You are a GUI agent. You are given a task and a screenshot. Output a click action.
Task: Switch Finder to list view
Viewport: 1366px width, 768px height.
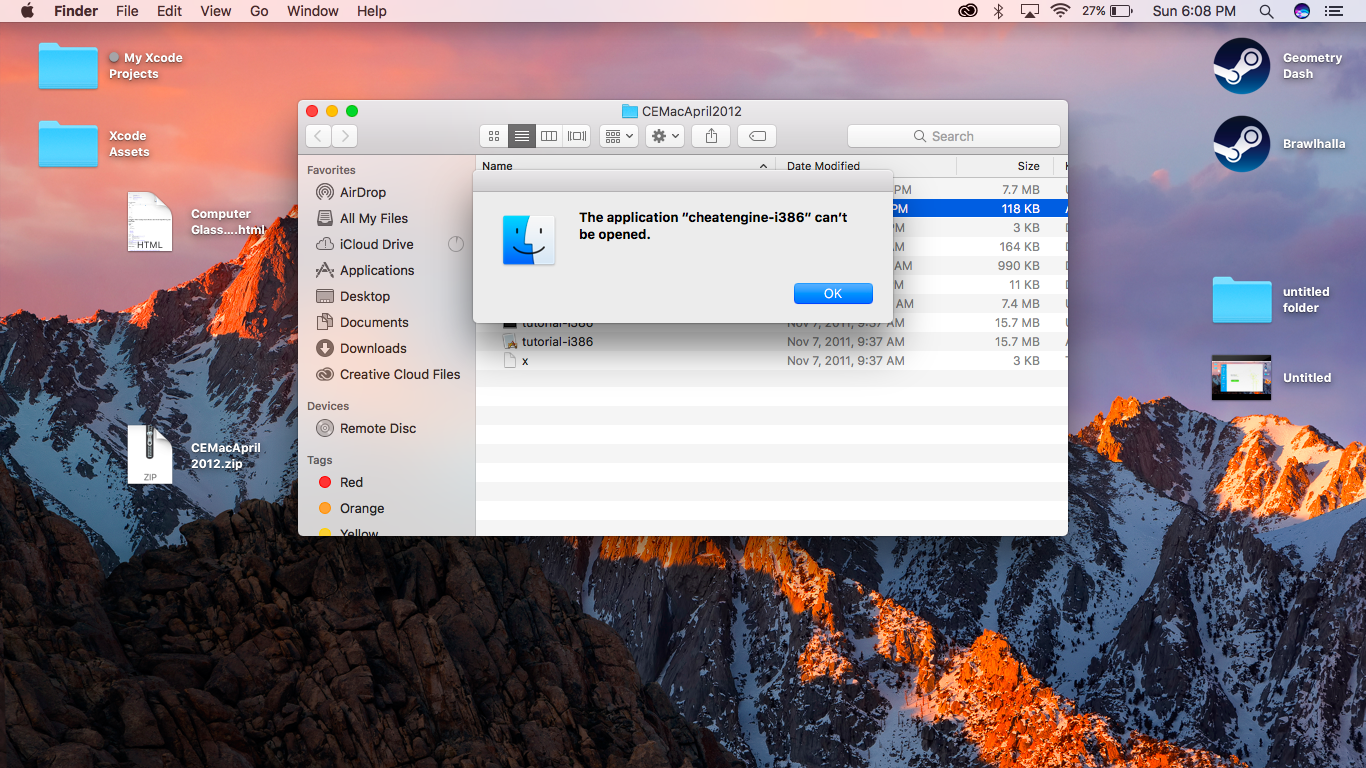point(521,136)
